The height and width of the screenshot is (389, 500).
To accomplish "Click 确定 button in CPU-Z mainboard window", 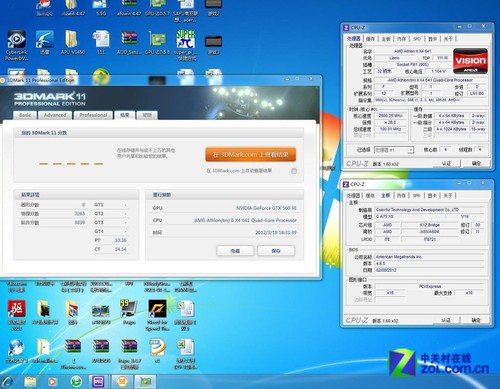I will click(476, 320).
